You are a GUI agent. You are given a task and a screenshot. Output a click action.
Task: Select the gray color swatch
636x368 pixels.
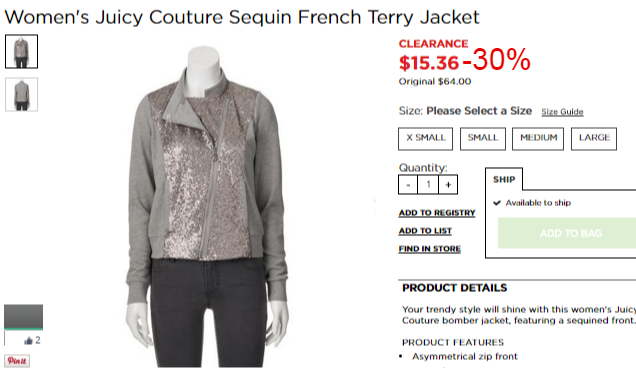pyautogui.click(x=24, y=317)
